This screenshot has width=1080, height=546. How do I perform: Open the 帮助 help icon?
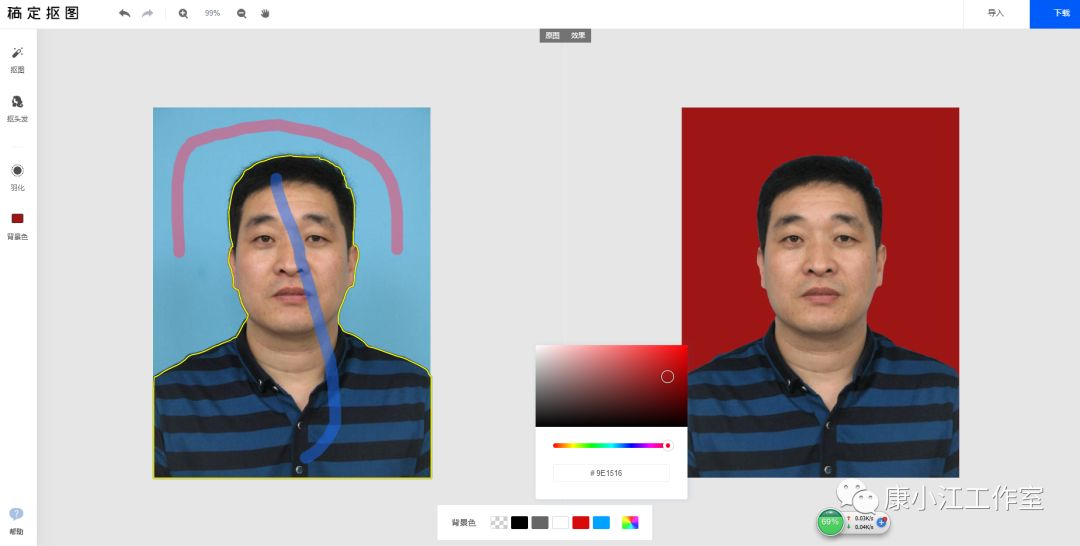tap(16, 518)
